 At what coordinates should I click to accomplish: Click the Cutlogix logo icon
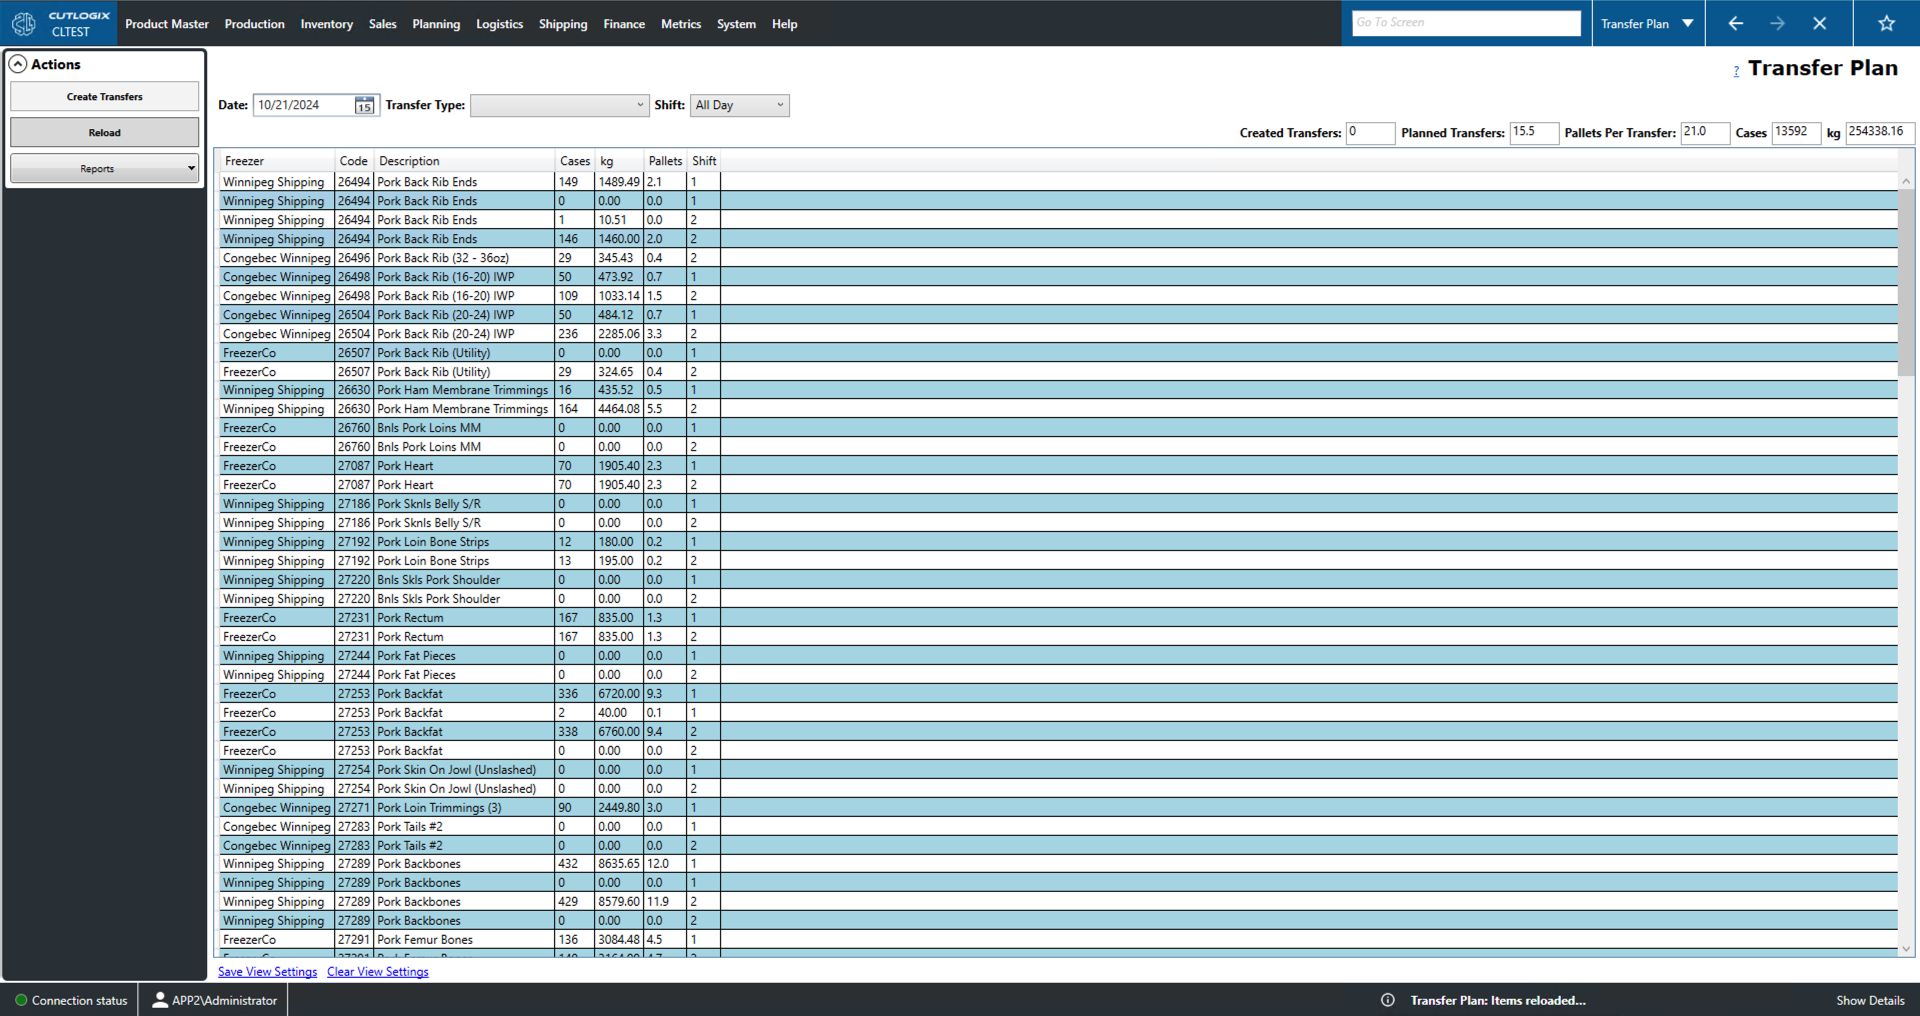pyautogui.click(x=24, y=24)
